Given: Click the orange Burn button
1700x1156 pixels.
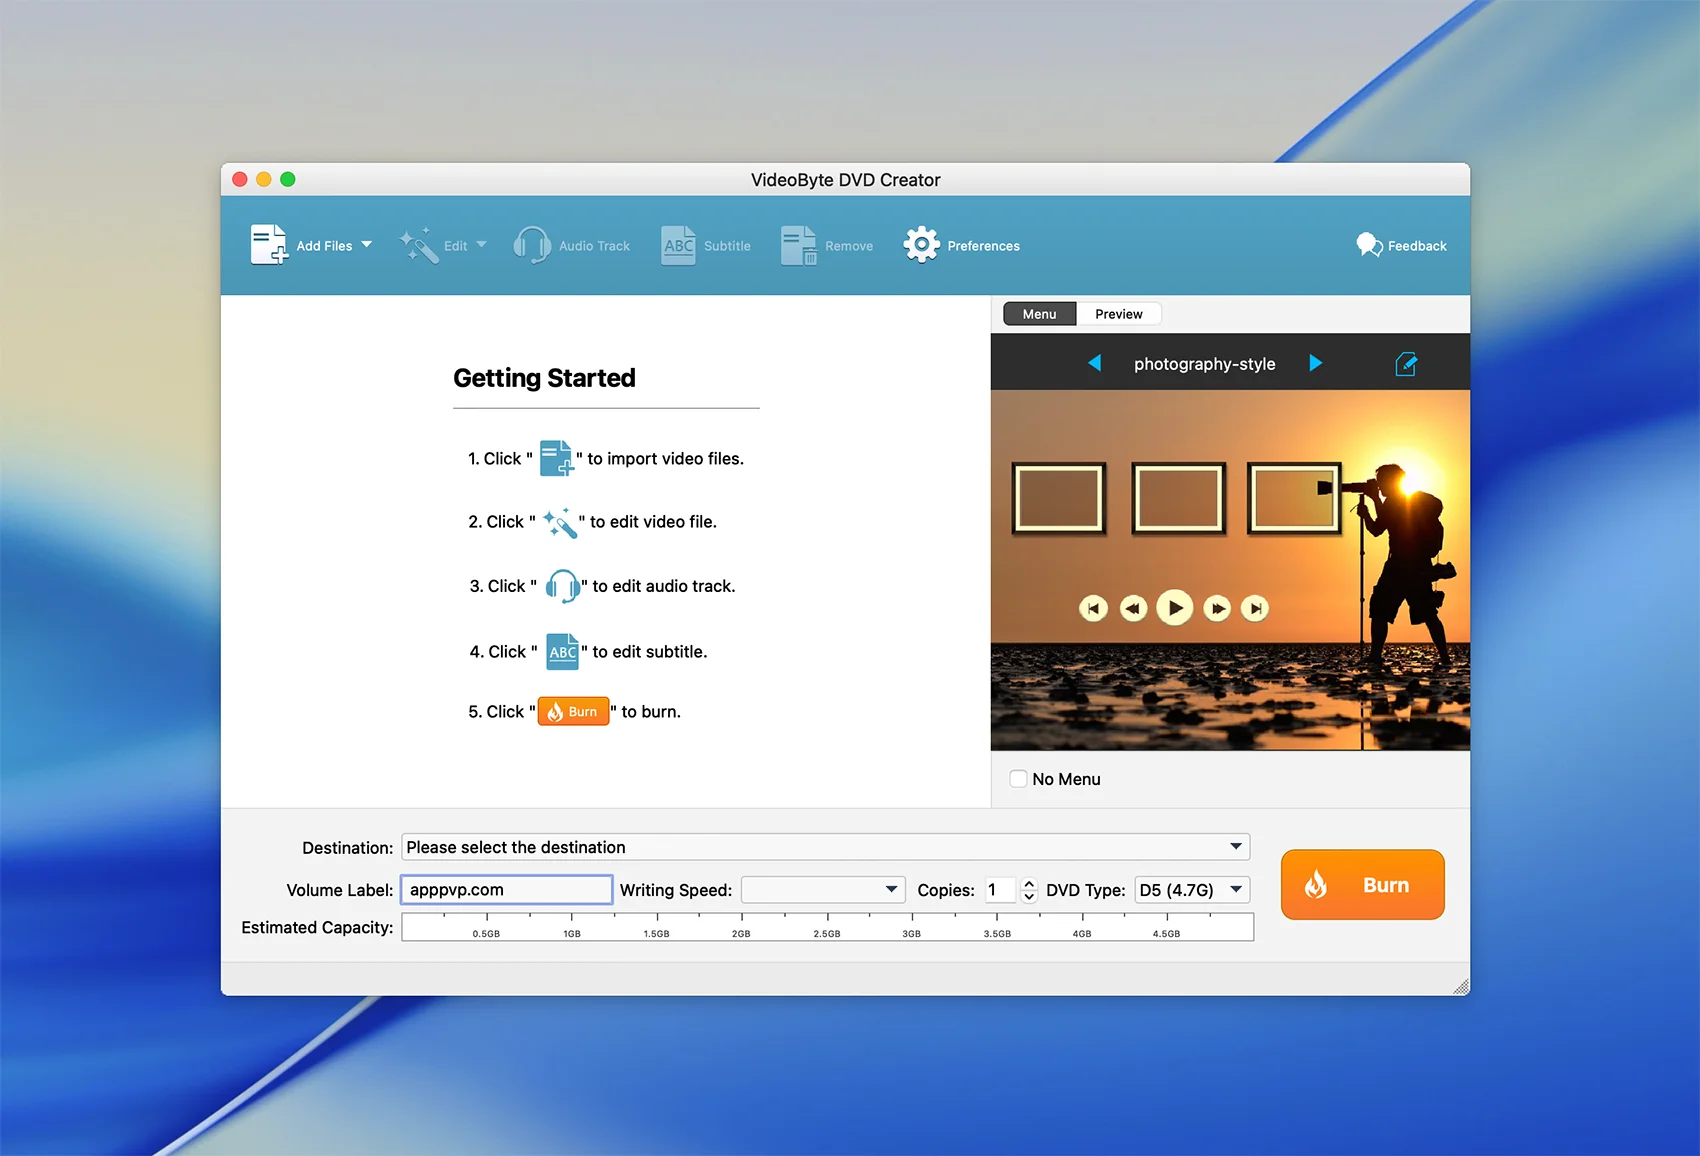Looking at the screenshot, I should (1362, 885).
